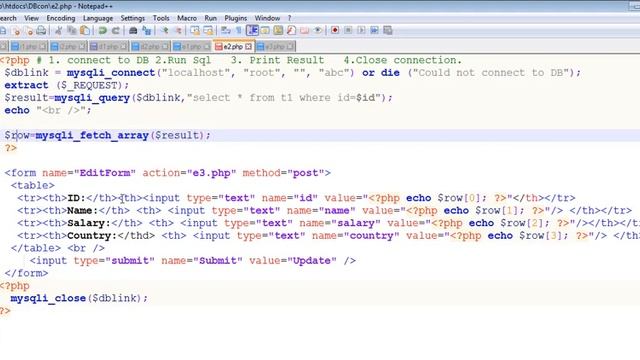640x360 pixels.
Task: Click the Close All documents toolbar icon
Action: coord(29,31)
